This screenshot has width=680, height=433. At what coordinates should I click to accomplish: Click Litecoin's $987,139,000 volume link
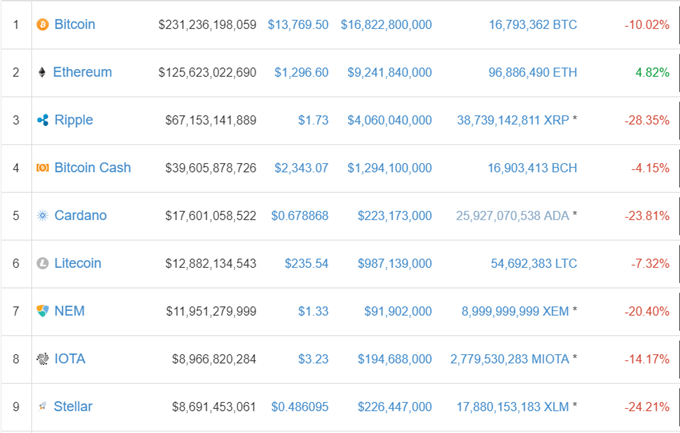pyautogui.click(x=389, y=264)
